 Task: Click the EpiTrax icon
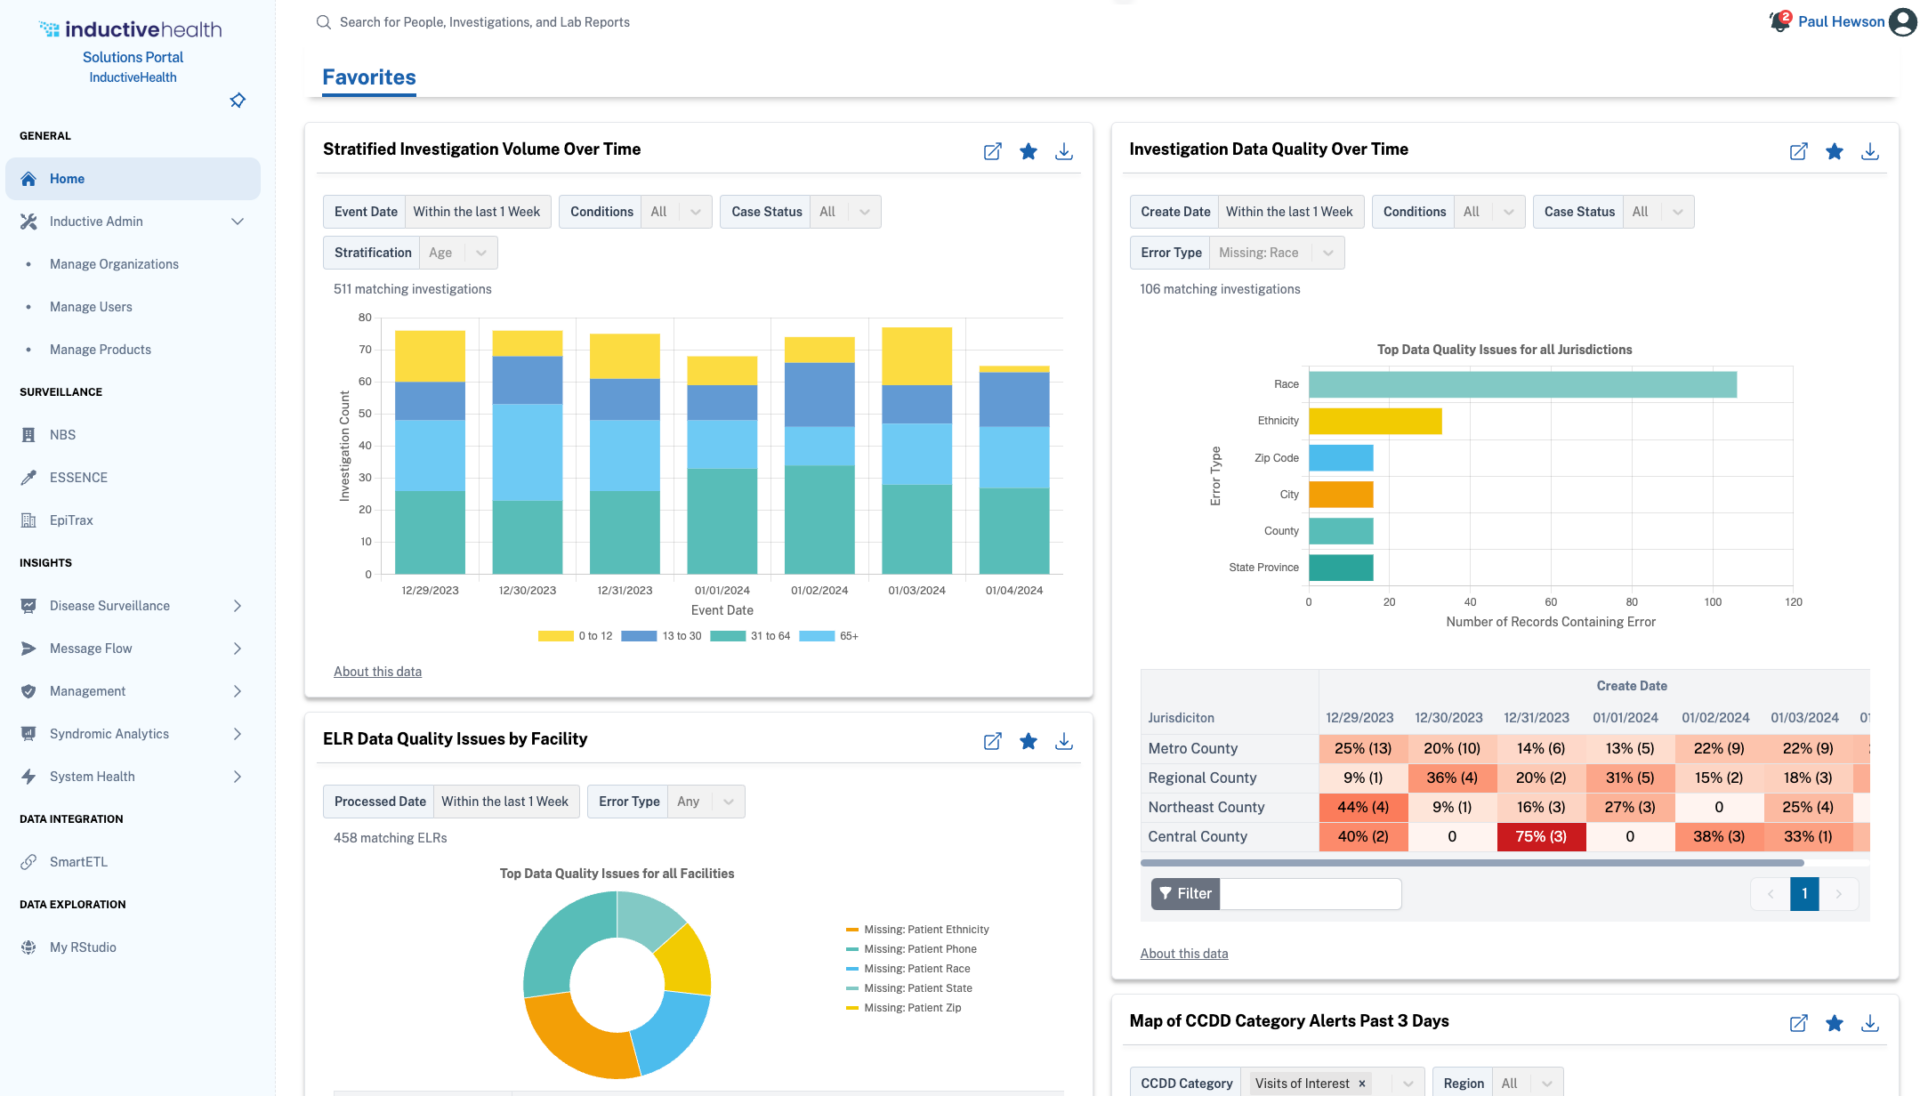point(28,520)
